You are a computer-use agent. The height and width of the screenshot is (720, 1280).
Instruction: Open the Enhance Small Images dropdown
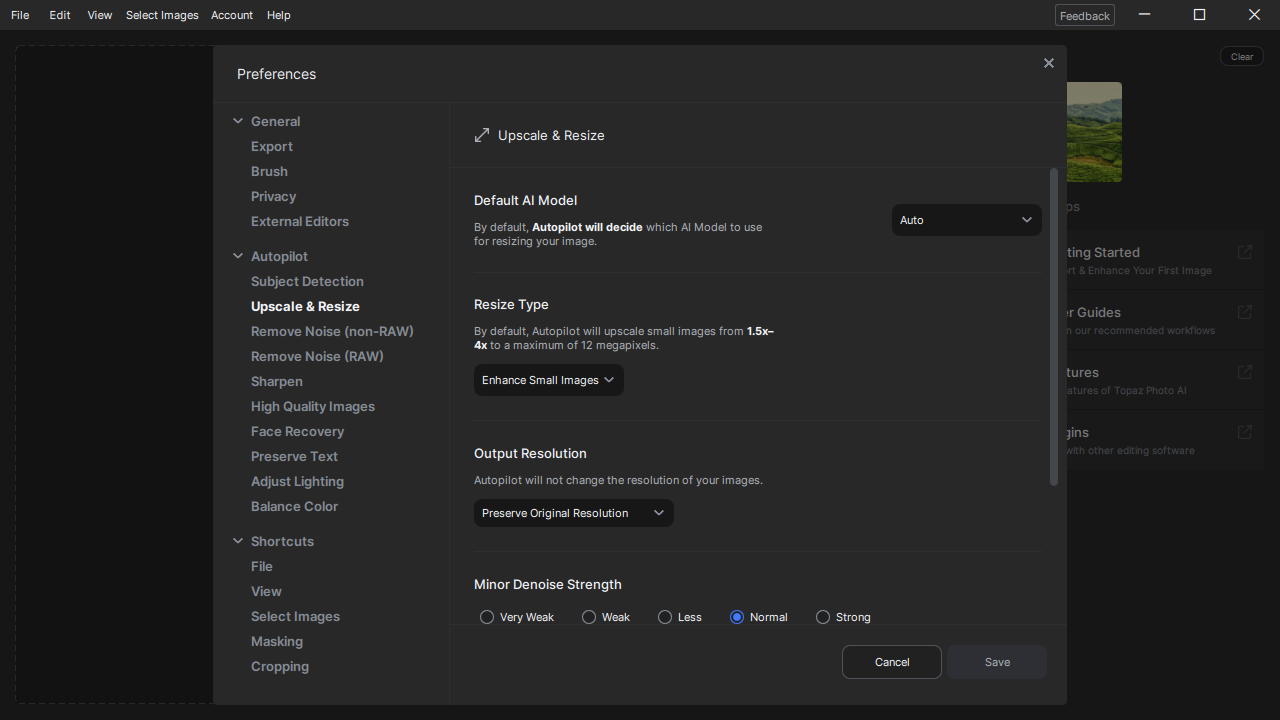548,380
